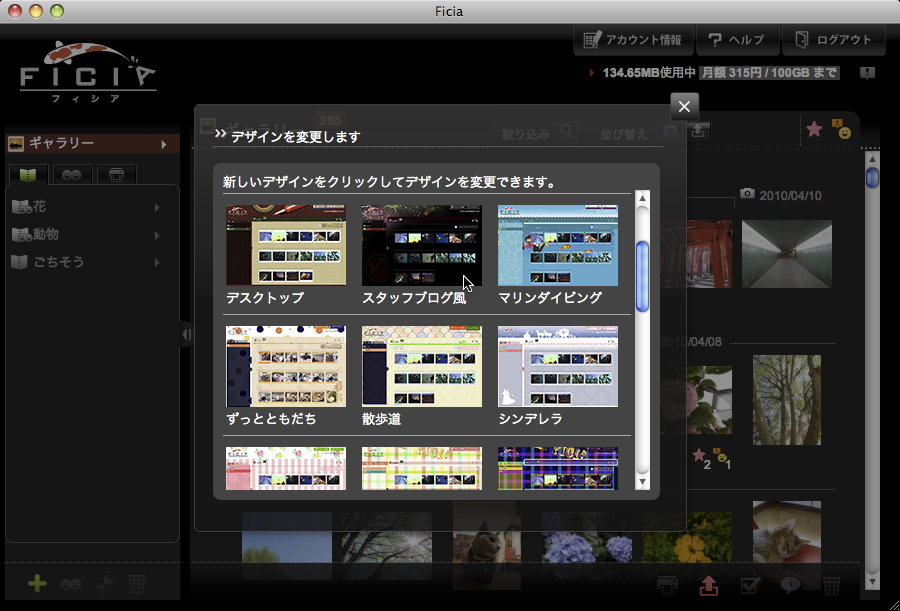This screenshot has height=611, width=900.
Task: Click the pink star favorites filter
Action: click(814, 130)
